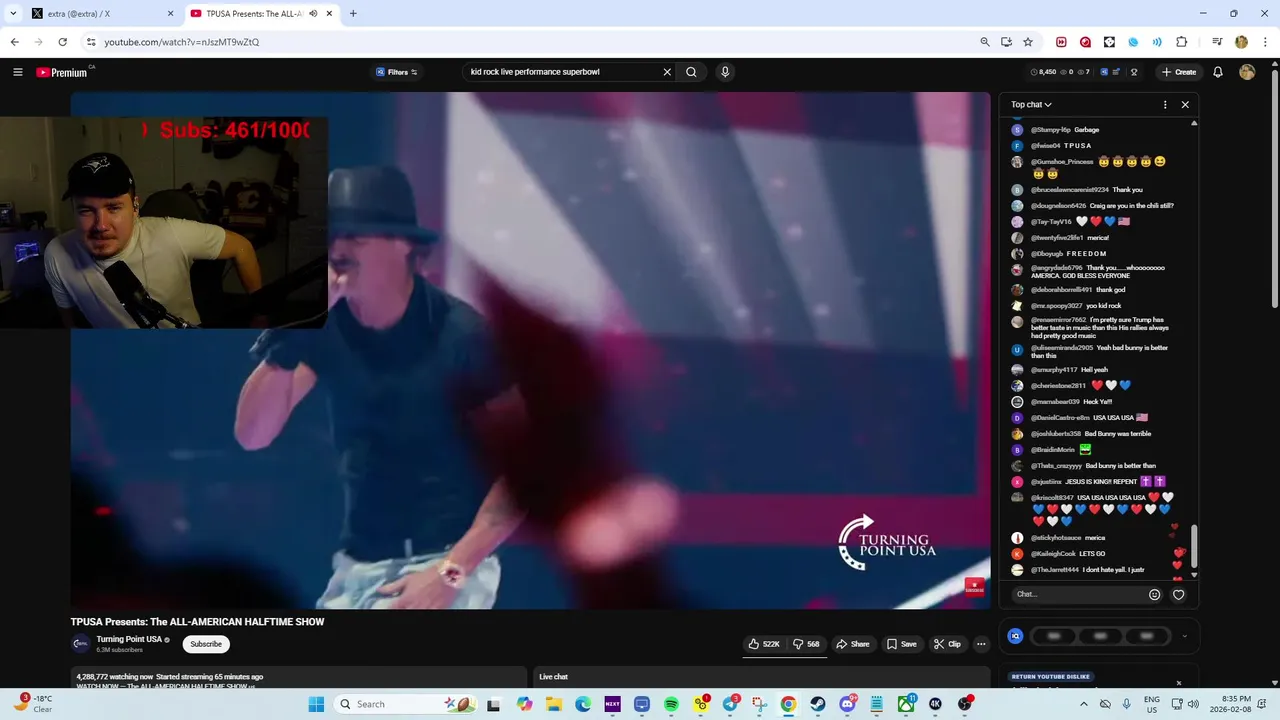Close the live chat panel

tap(1185, 104)
